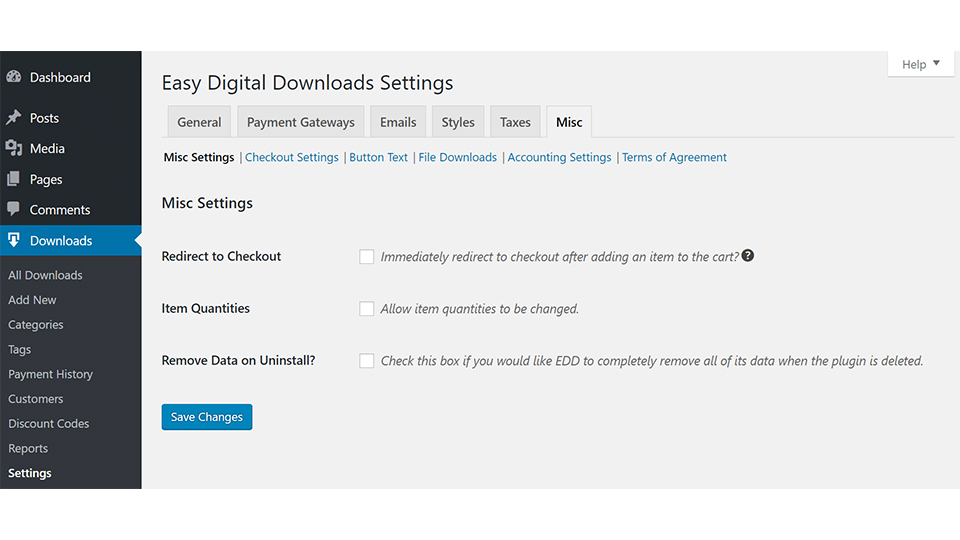This screenshot has width=960, height=540.
Task: Open Categories submenu item
Action: point(36,324)
